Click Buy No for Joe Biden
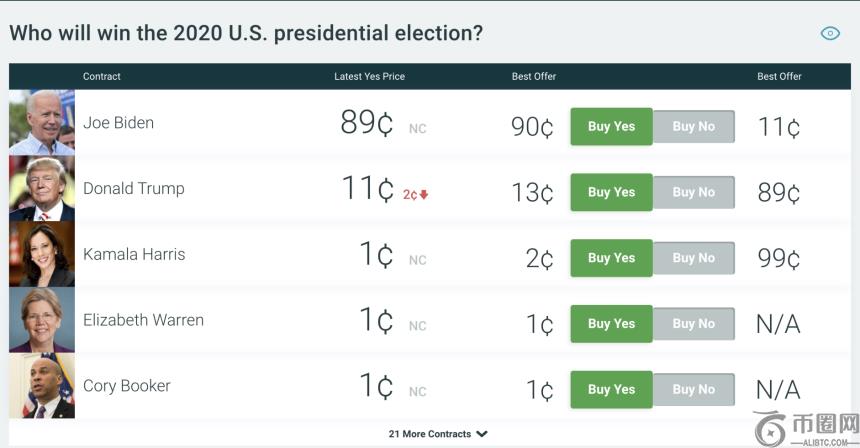 (694, 127)
